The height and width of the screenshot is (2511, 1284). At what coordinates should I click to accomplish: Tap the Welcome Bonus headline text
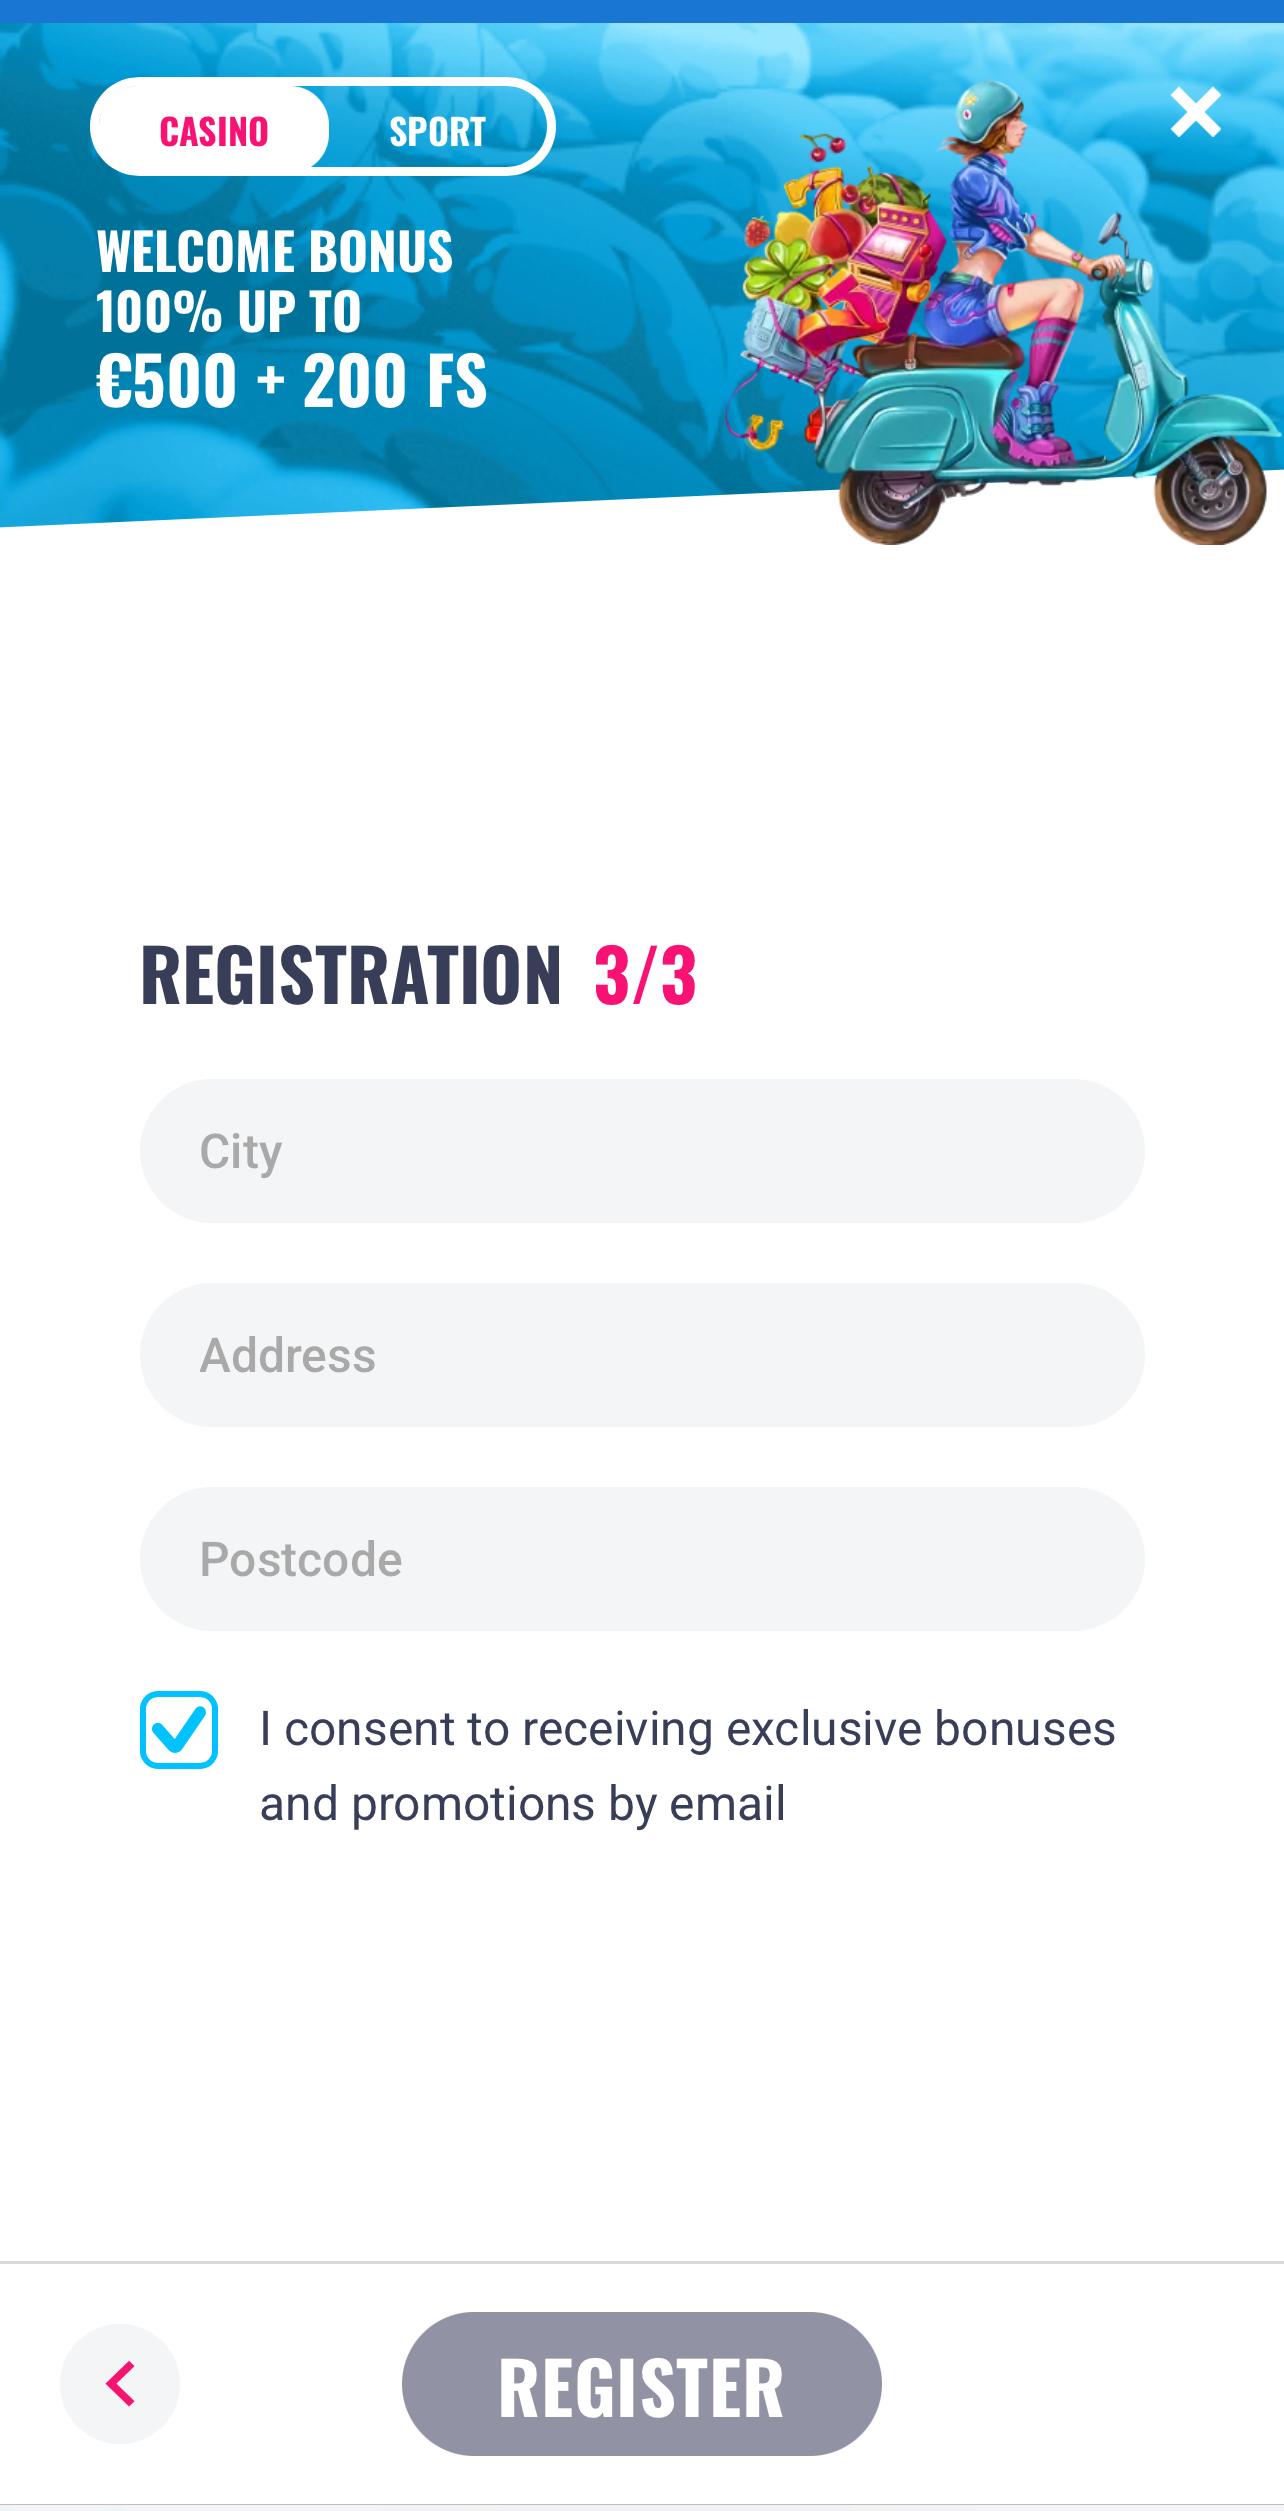[275, 251]
